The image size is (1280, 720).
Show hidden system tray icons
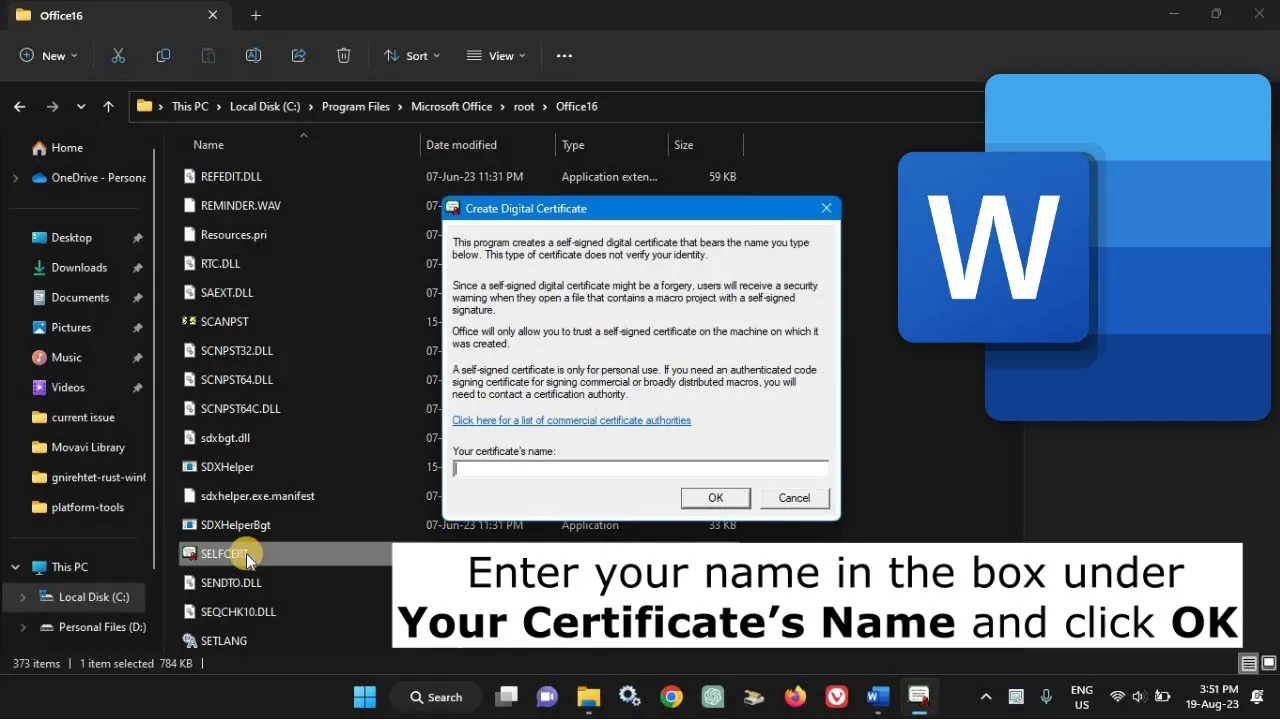click(986, 697)
